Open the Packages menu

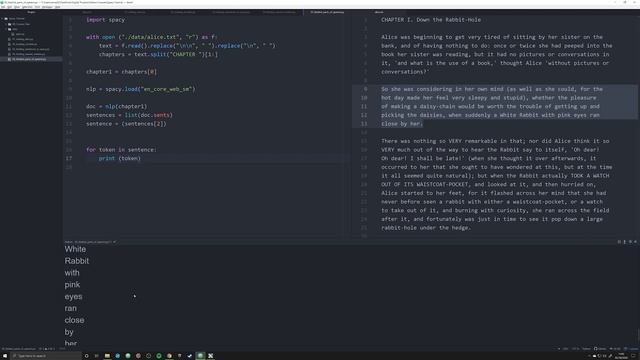coord(47,7)
